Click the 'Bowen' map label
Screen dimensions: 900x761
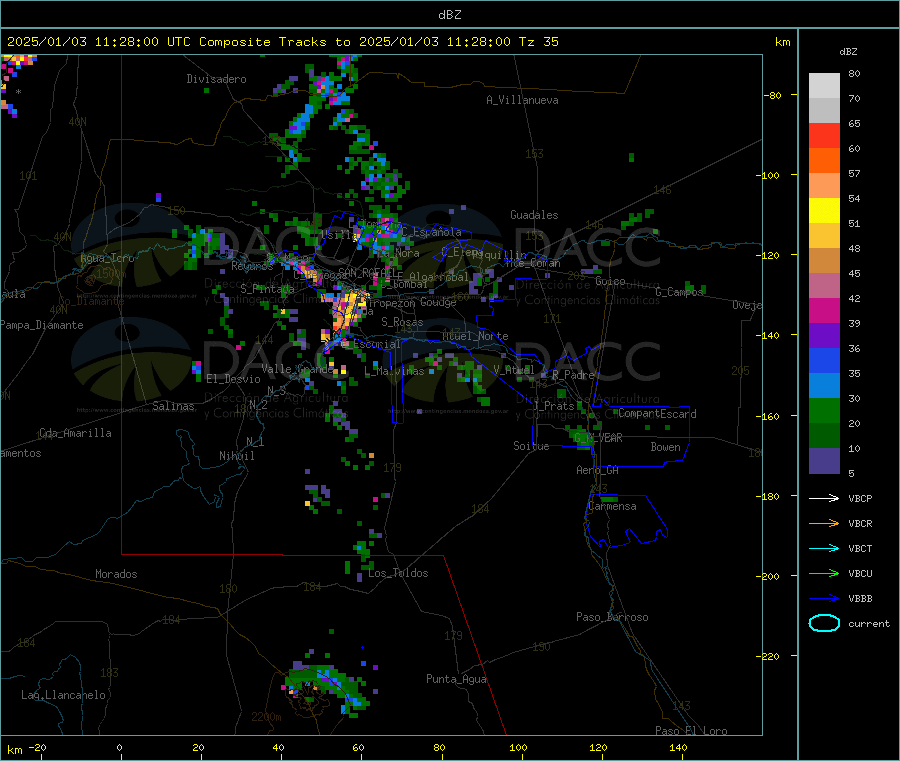666,447
